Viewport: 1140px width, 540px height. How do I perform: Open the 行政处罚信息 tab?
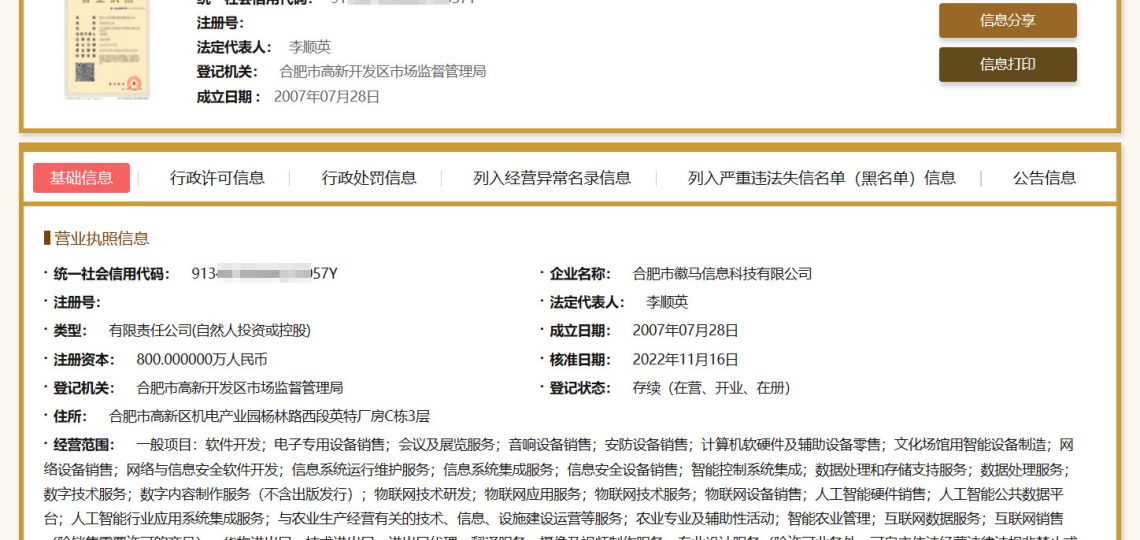click(x=369, y=178)
